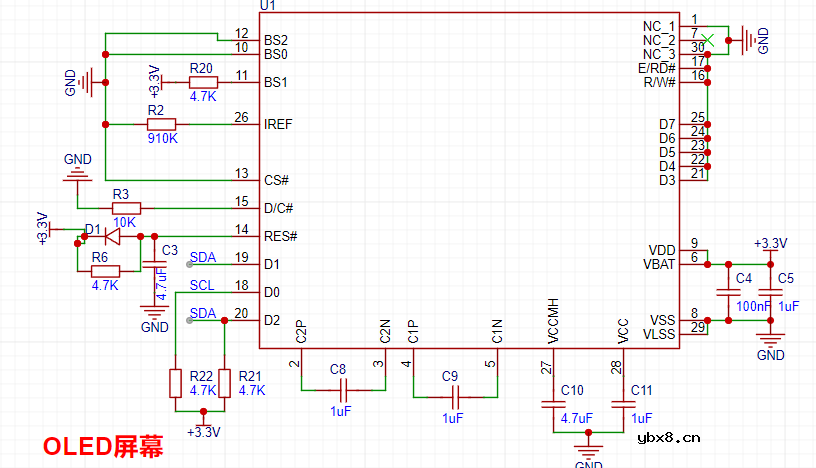Screen dimensions: 816x468
Task: Click the IREF pin label
Action: click(278, 125)
